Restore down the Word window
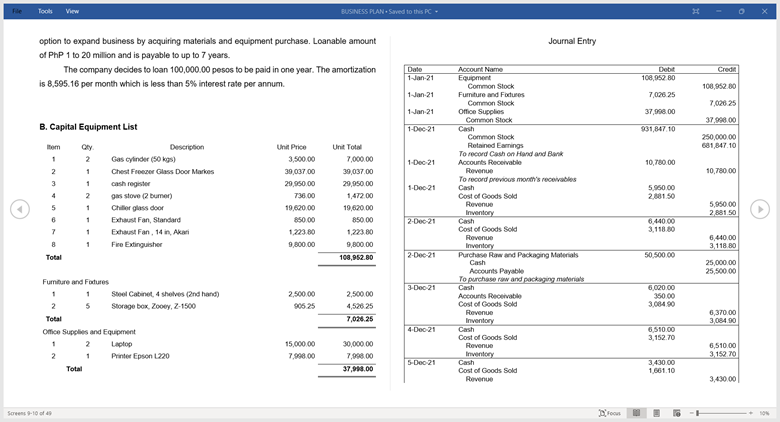The height and width of the screenshot is (422, 780). click(741, 11)
